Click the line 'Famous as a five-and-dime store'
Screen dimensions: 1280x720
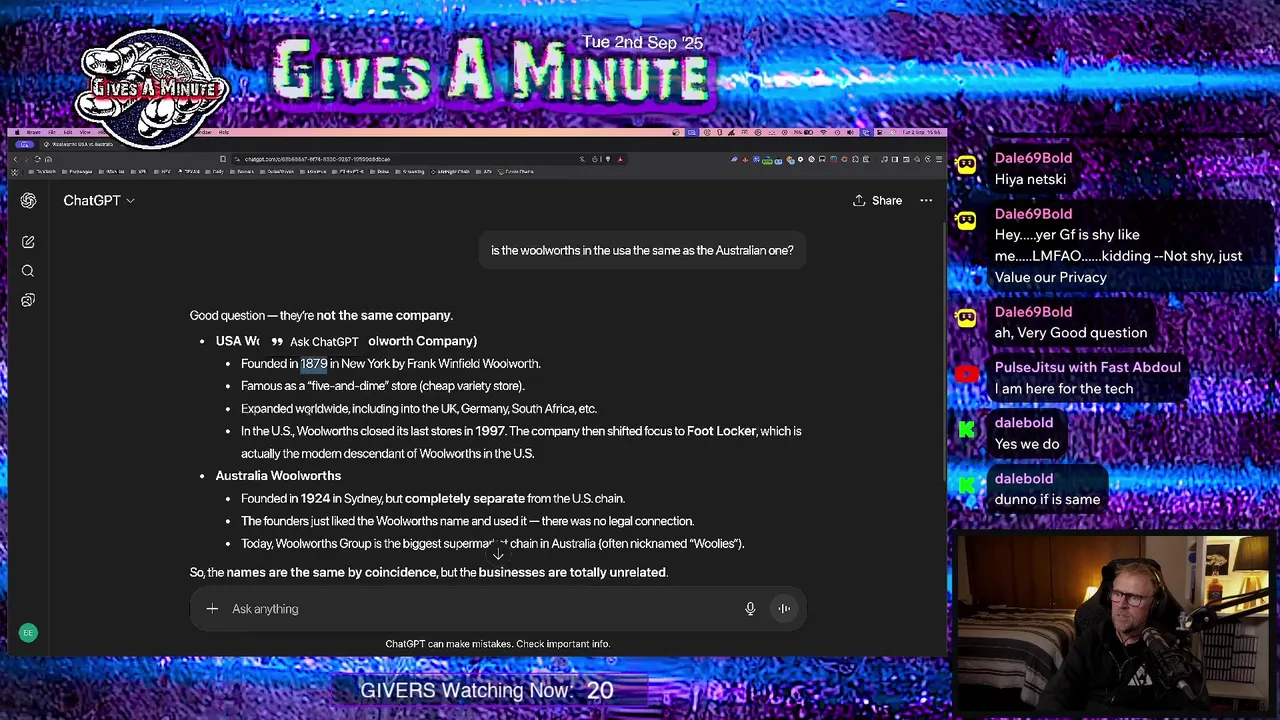pos(382,386)
